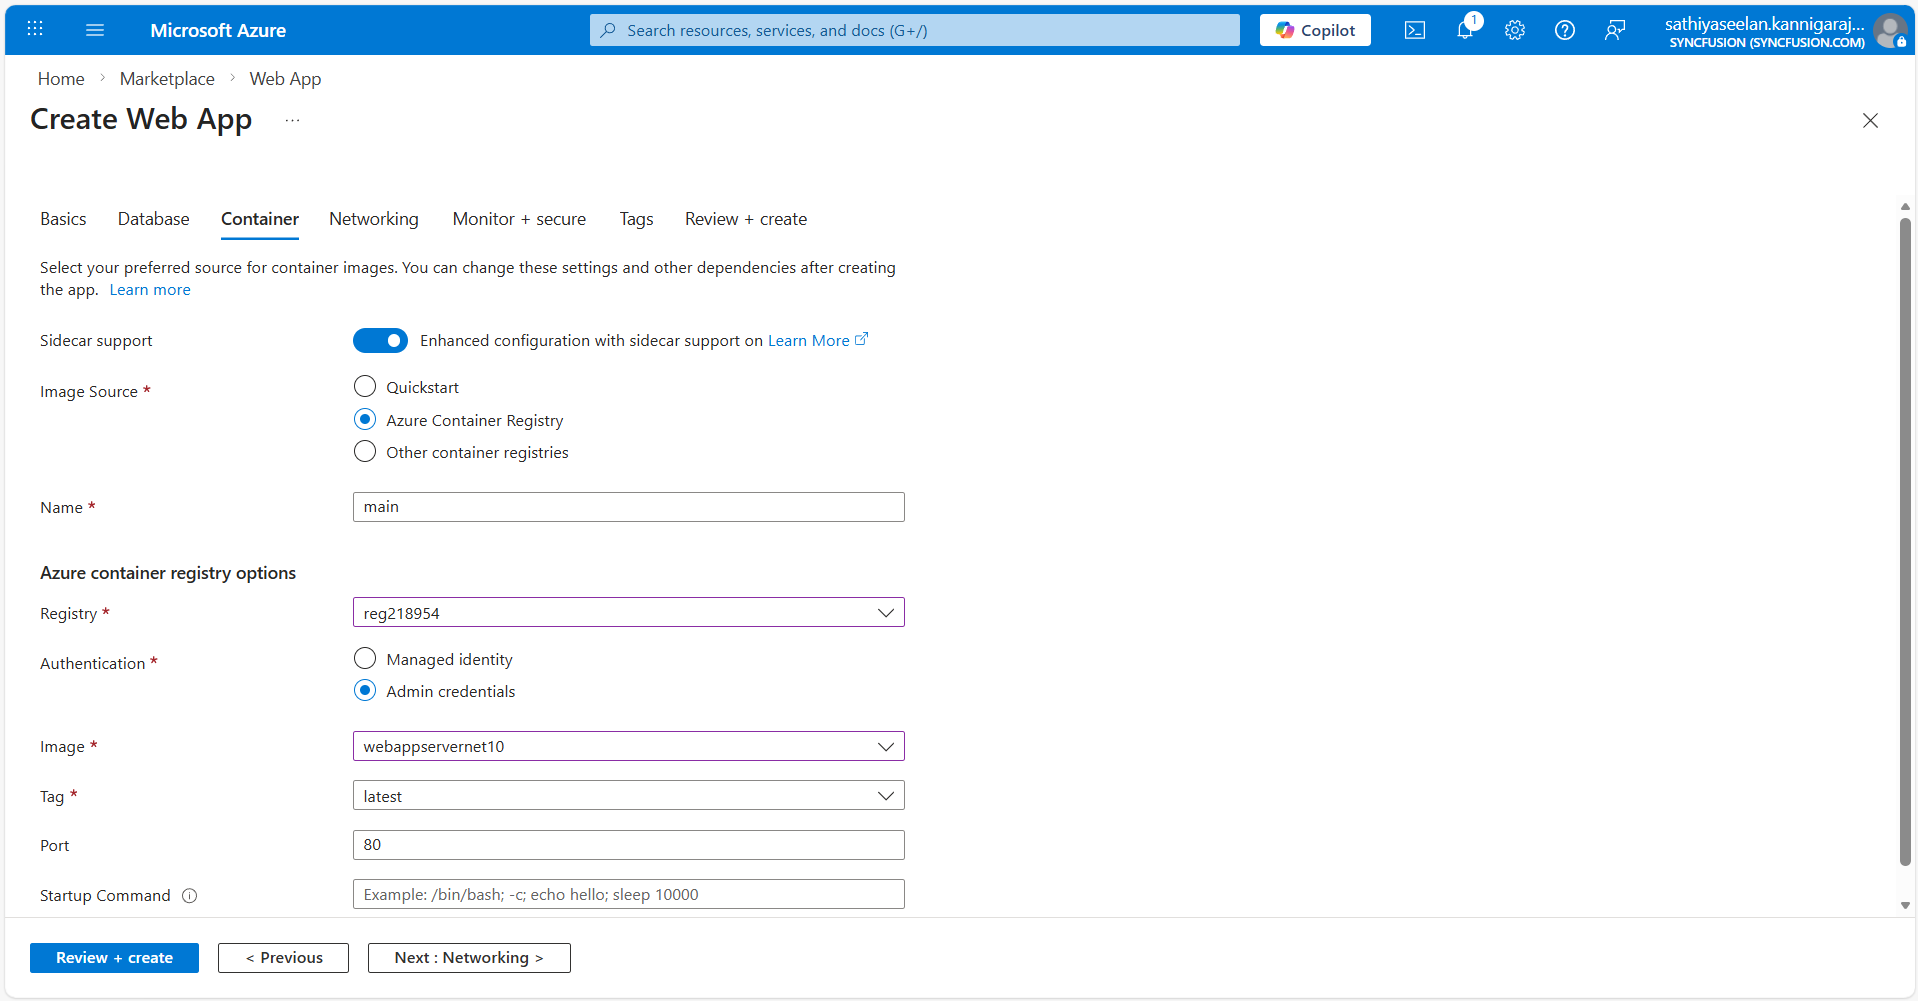This screenshot has height=1001, width=1918.
Task: Click the blue Review + create button
Action: click(114, 958)
